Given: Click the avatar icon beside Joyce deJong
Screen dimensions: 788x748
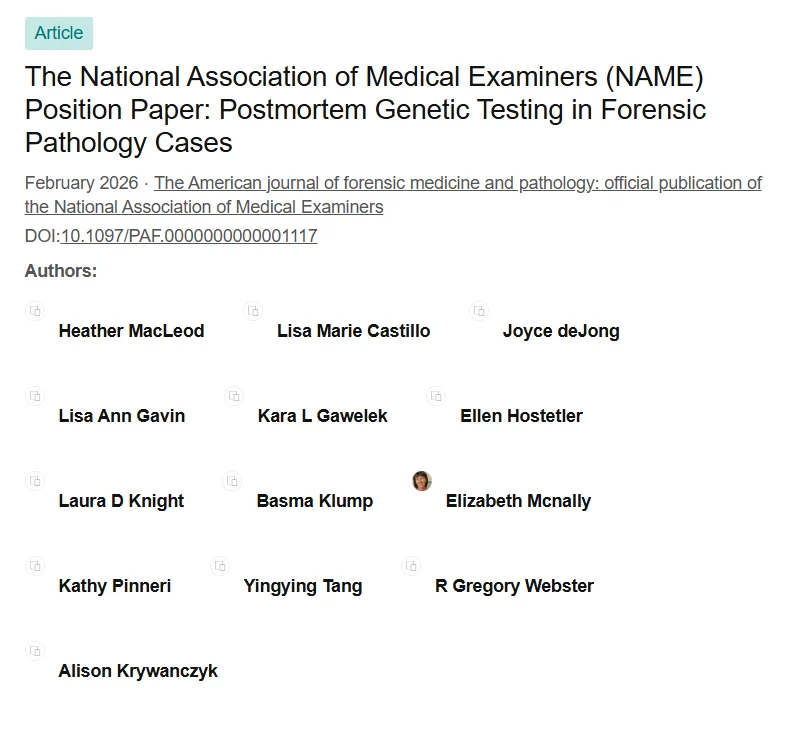Looking at the screenshot, I should point(479,311).
